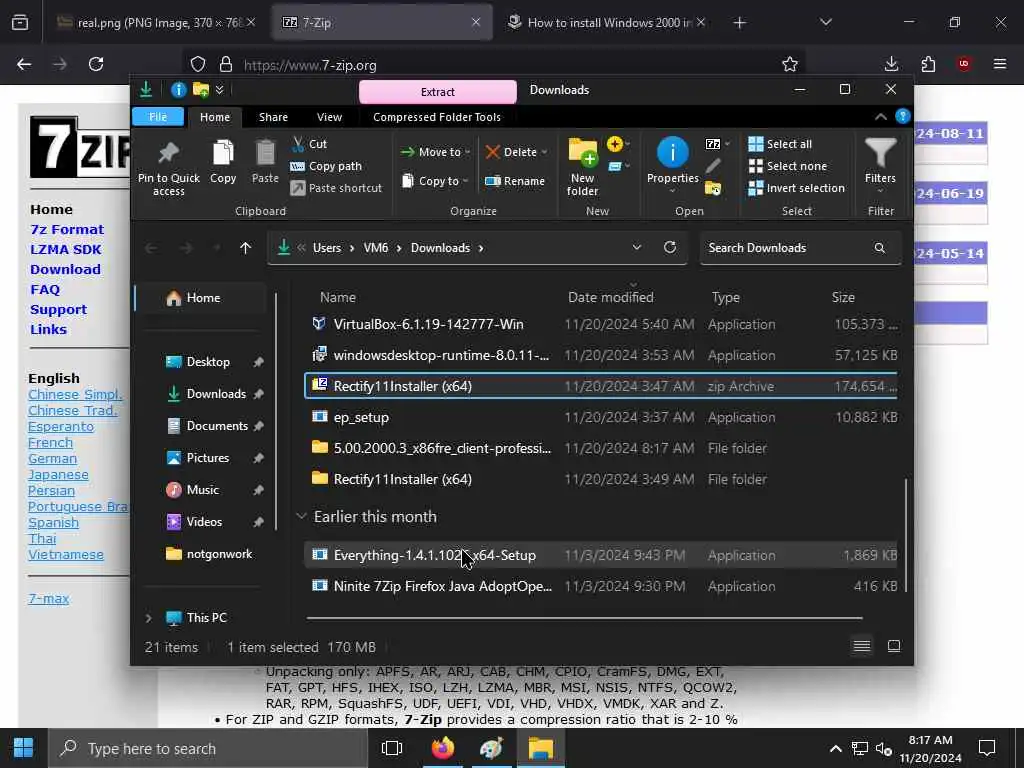Expand This PC in navigation pane

tap(148, 618)
